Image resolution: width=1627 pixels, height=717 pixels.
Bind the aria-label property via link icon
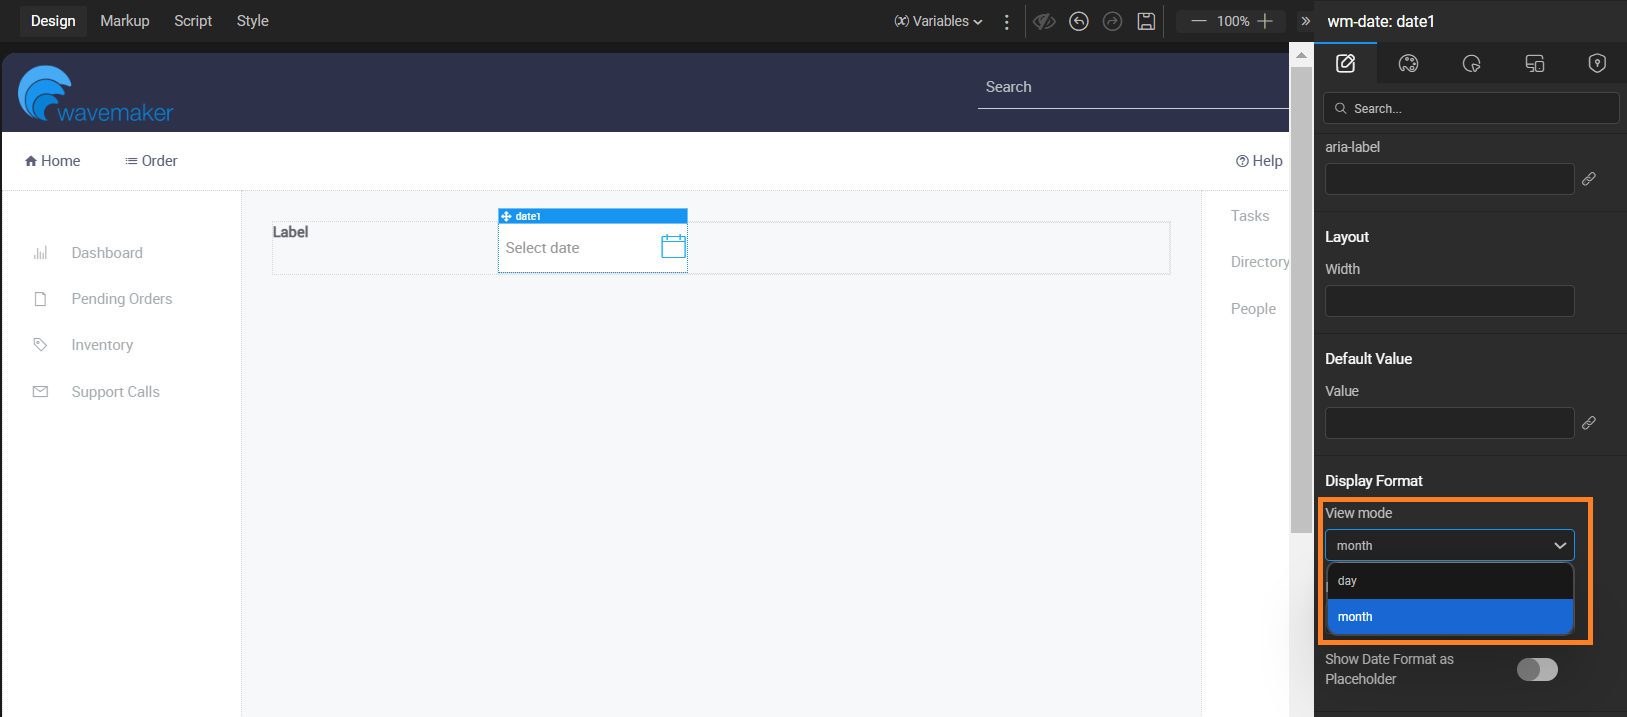coord(1588,179)
